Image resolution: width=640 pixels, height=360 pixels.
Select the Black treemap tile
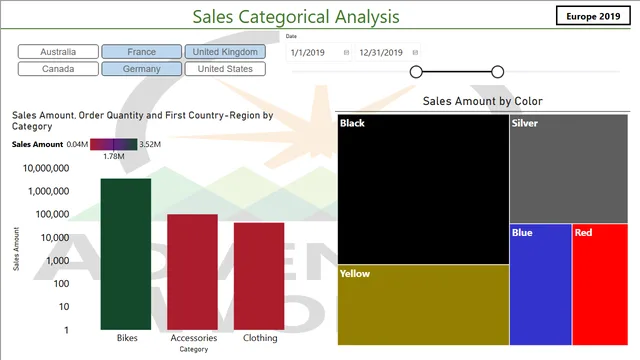423,189
